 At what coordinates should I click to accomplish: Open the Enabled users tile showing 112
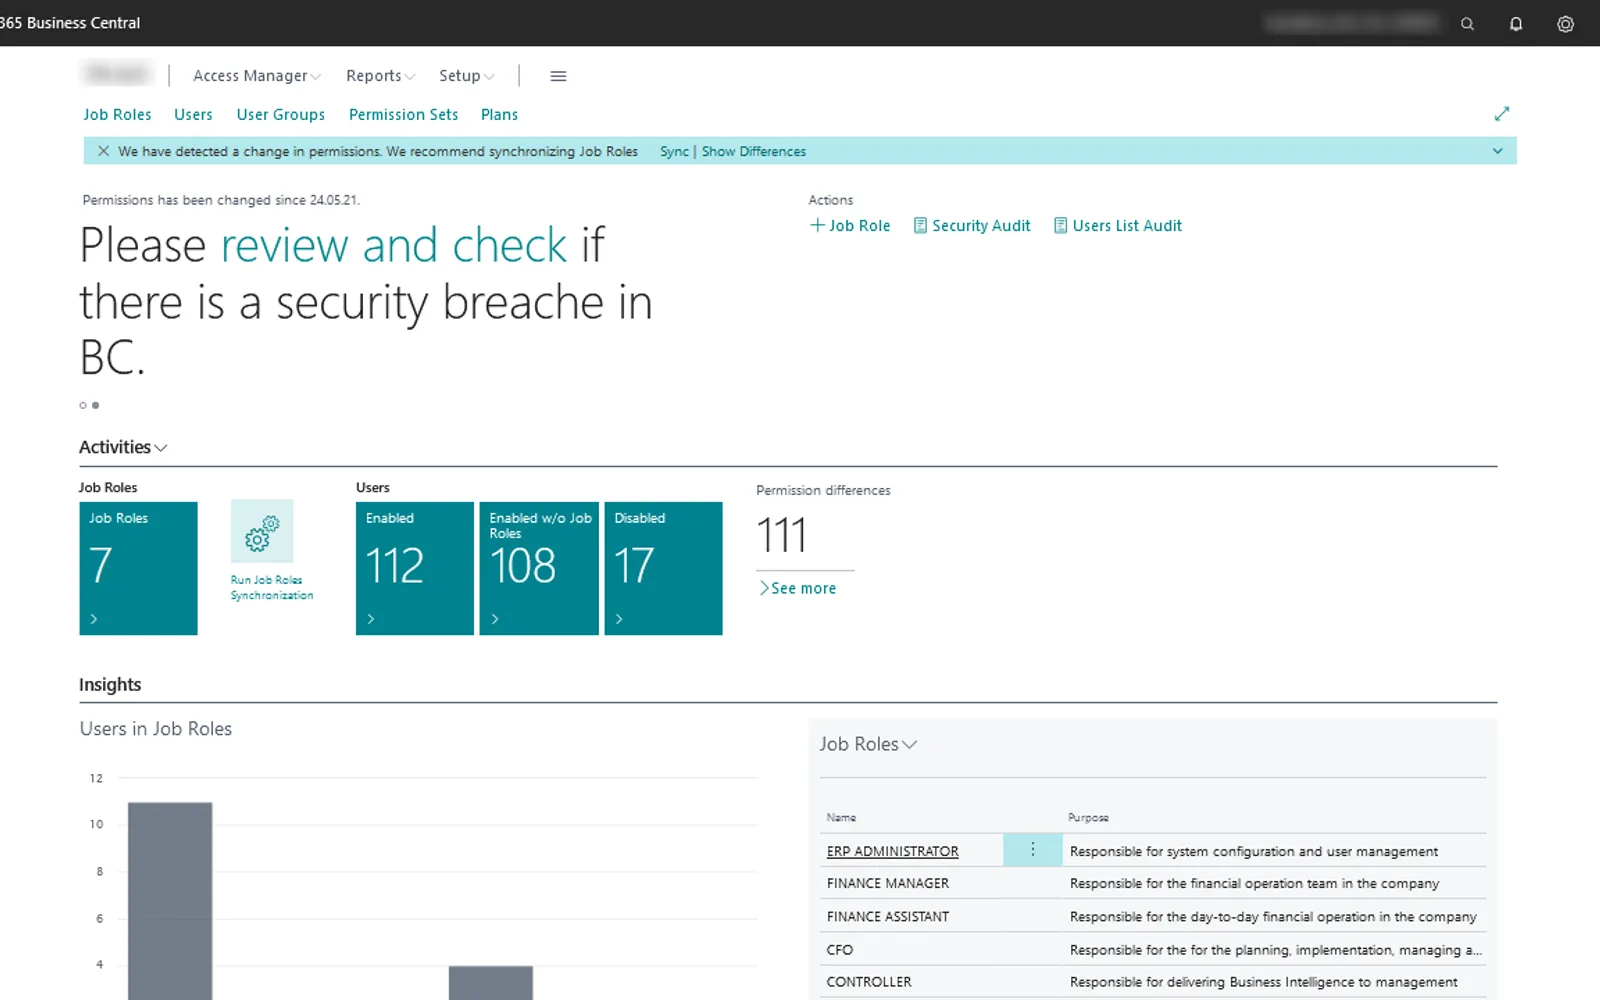[414, 568]
